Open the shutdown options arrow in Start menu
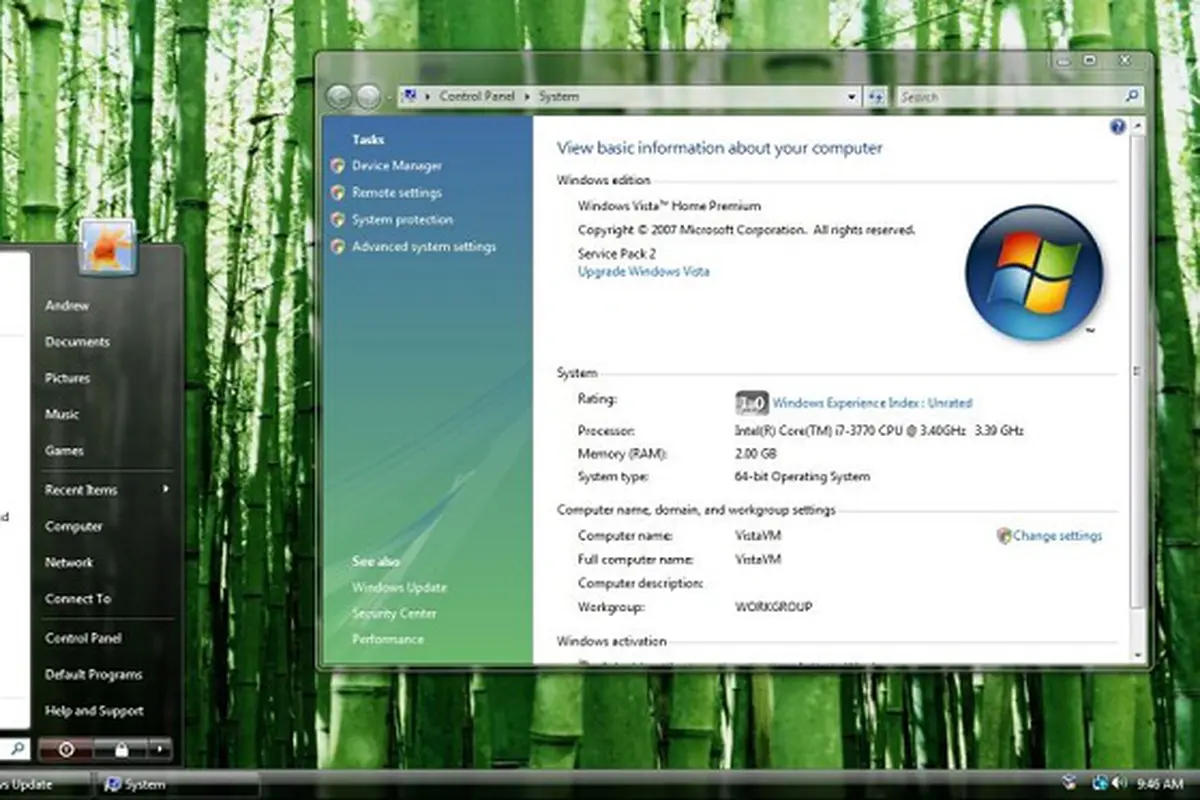 (x=160, y=749)
